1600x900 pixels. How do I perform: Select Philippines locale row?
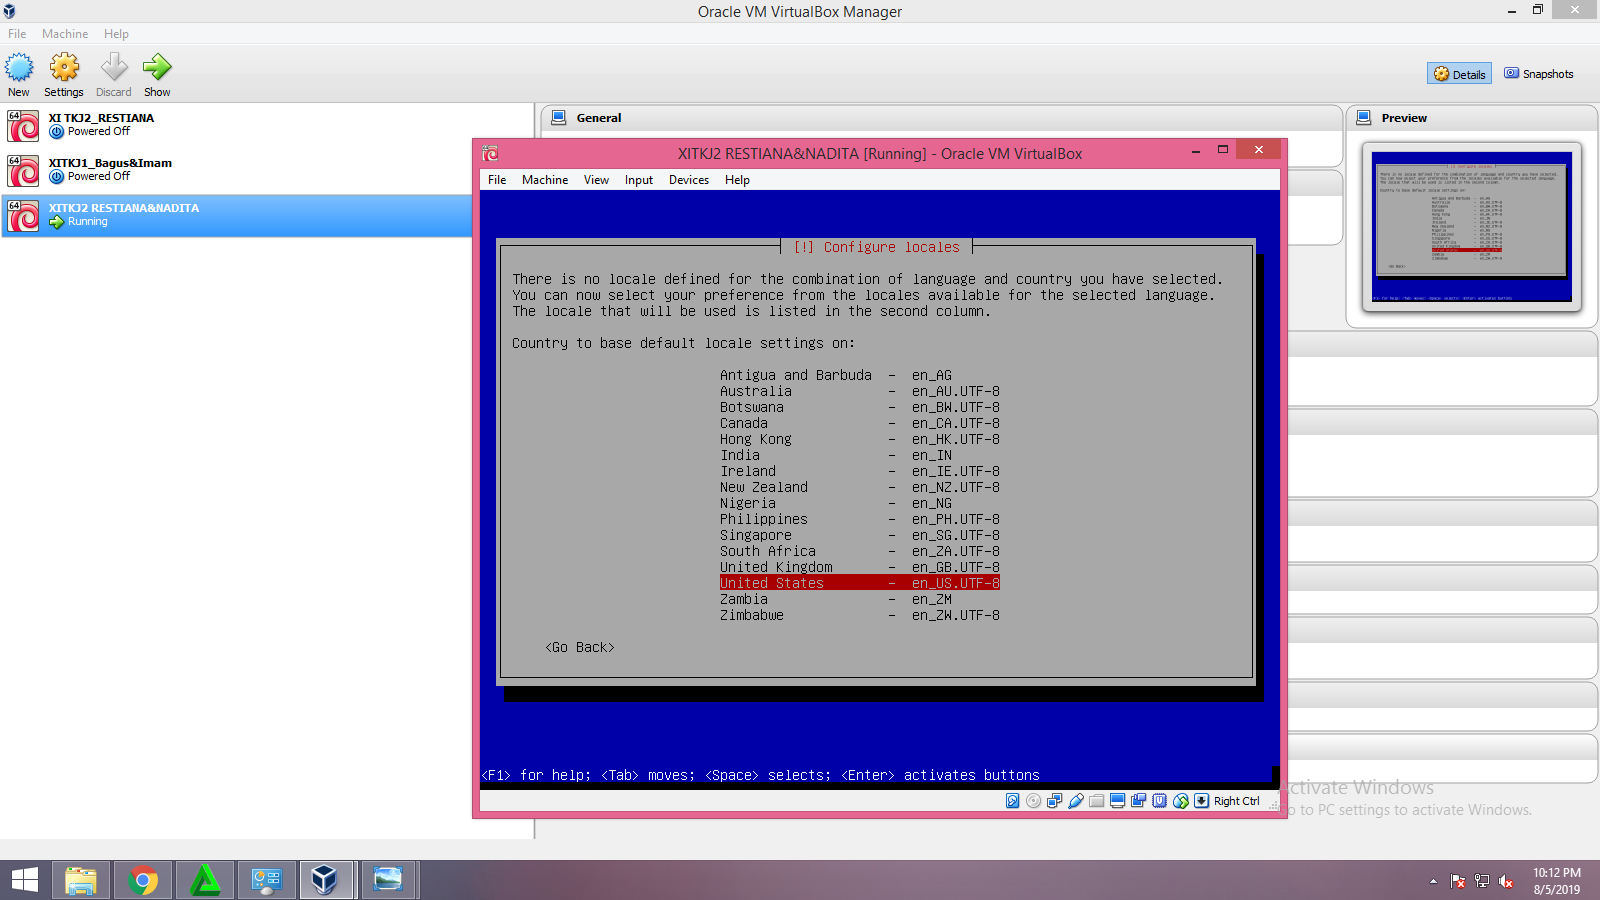pyautogui.click(x=860, y=519)
